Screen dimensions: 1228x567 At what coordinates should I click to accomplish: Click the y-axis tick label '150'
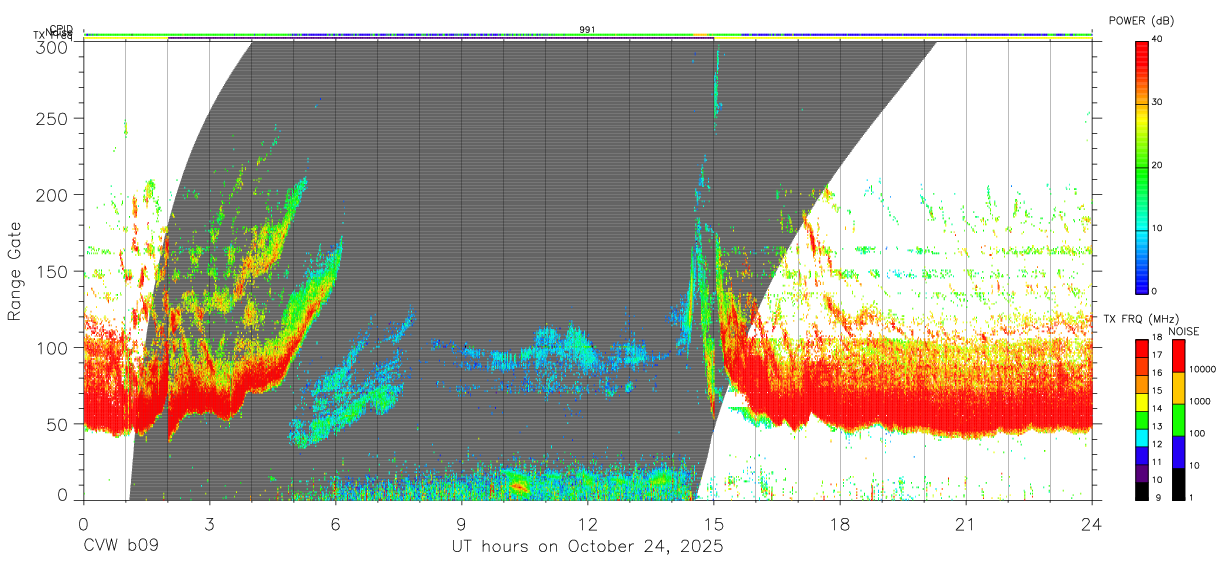(52, 272)
